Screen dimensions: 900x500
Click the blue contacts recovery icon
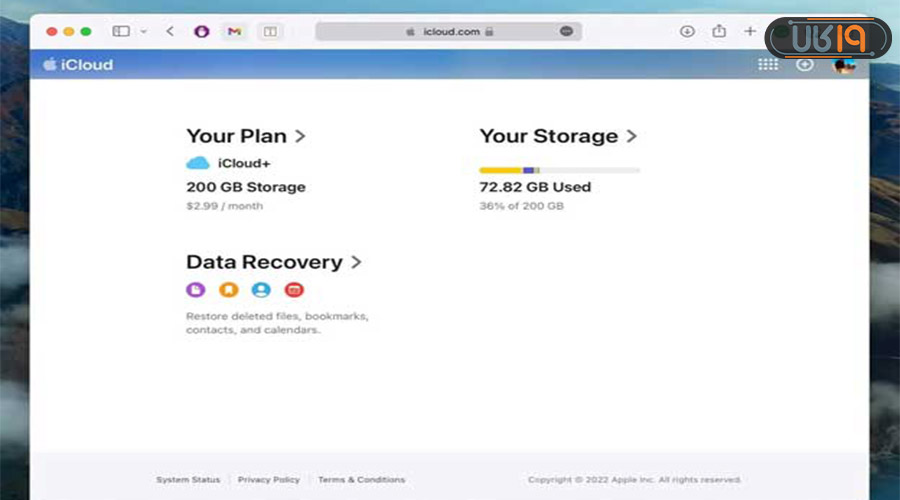click(261, 290)
